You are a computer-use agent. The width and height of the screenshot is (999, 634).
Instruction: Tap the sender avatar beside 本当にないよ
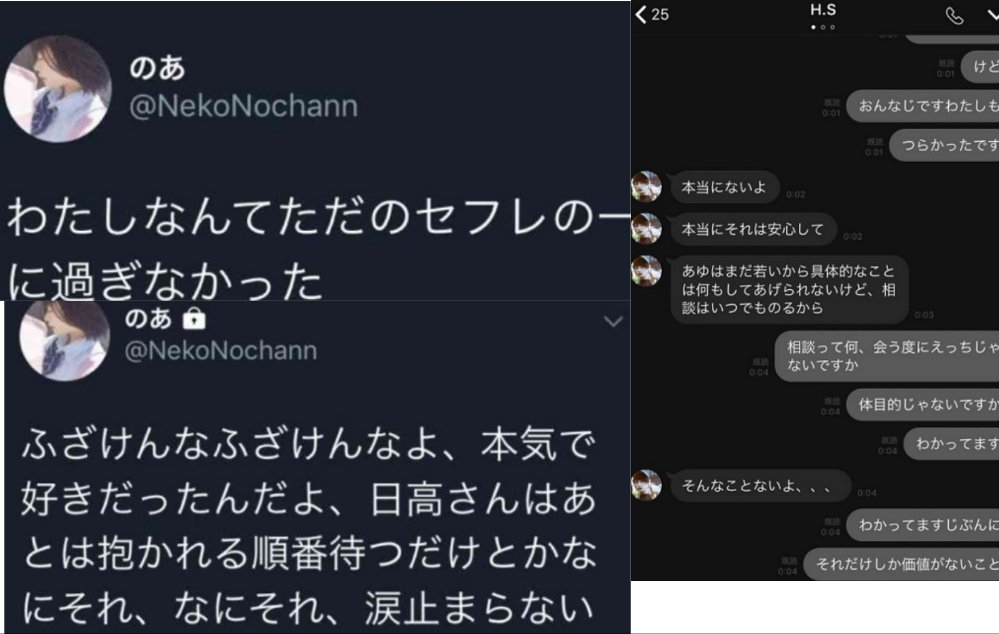click(x=647, y=187)
